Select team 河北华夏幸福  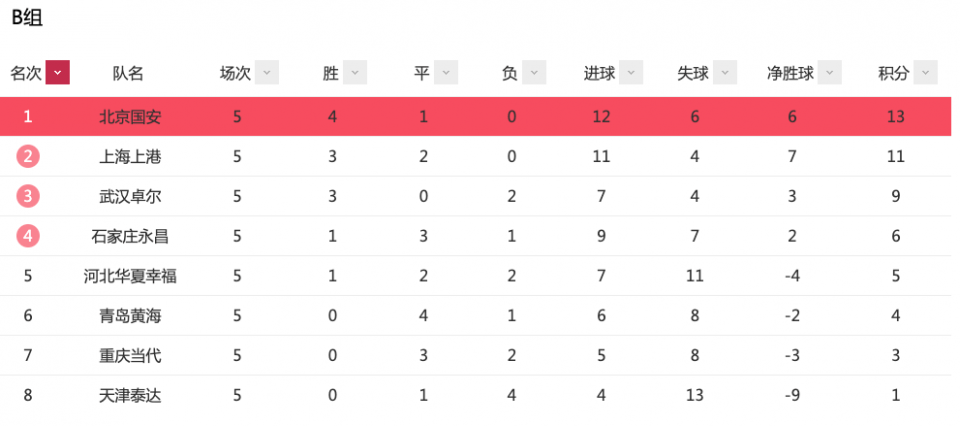coord(130,276)
